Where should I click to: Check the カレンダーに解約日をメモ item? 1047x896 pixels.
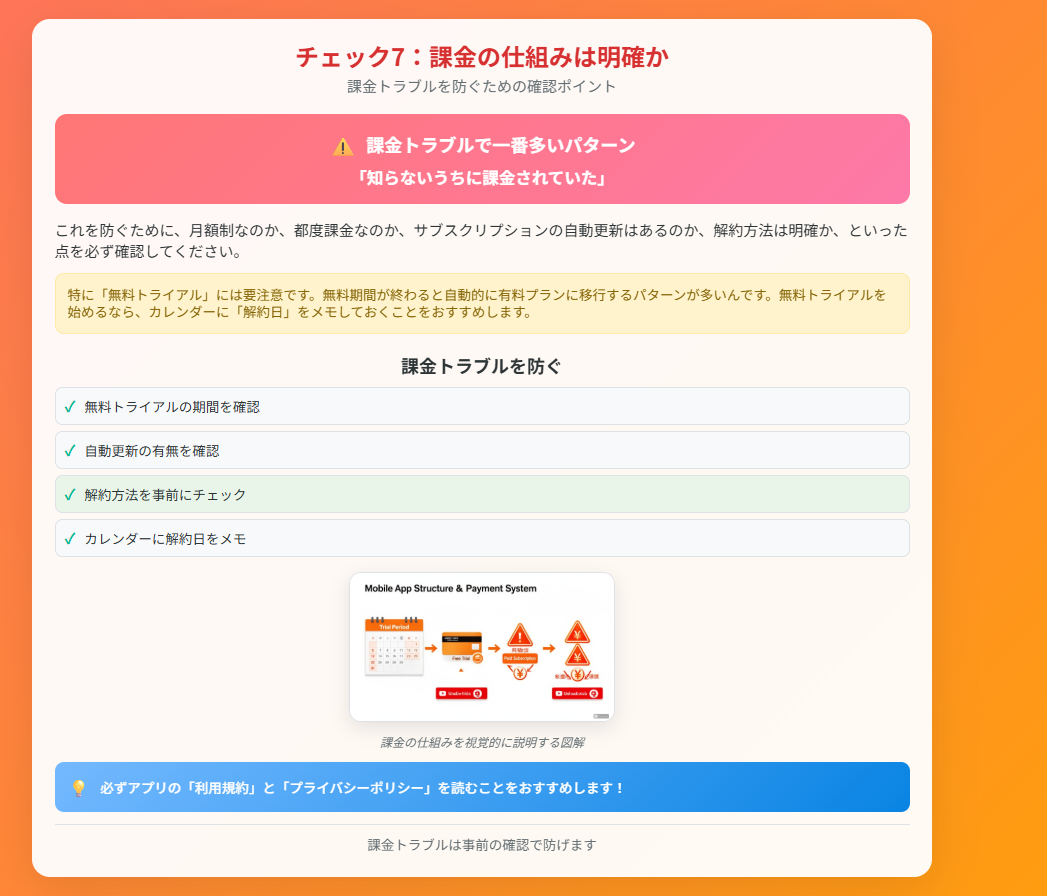click(480, 538)
